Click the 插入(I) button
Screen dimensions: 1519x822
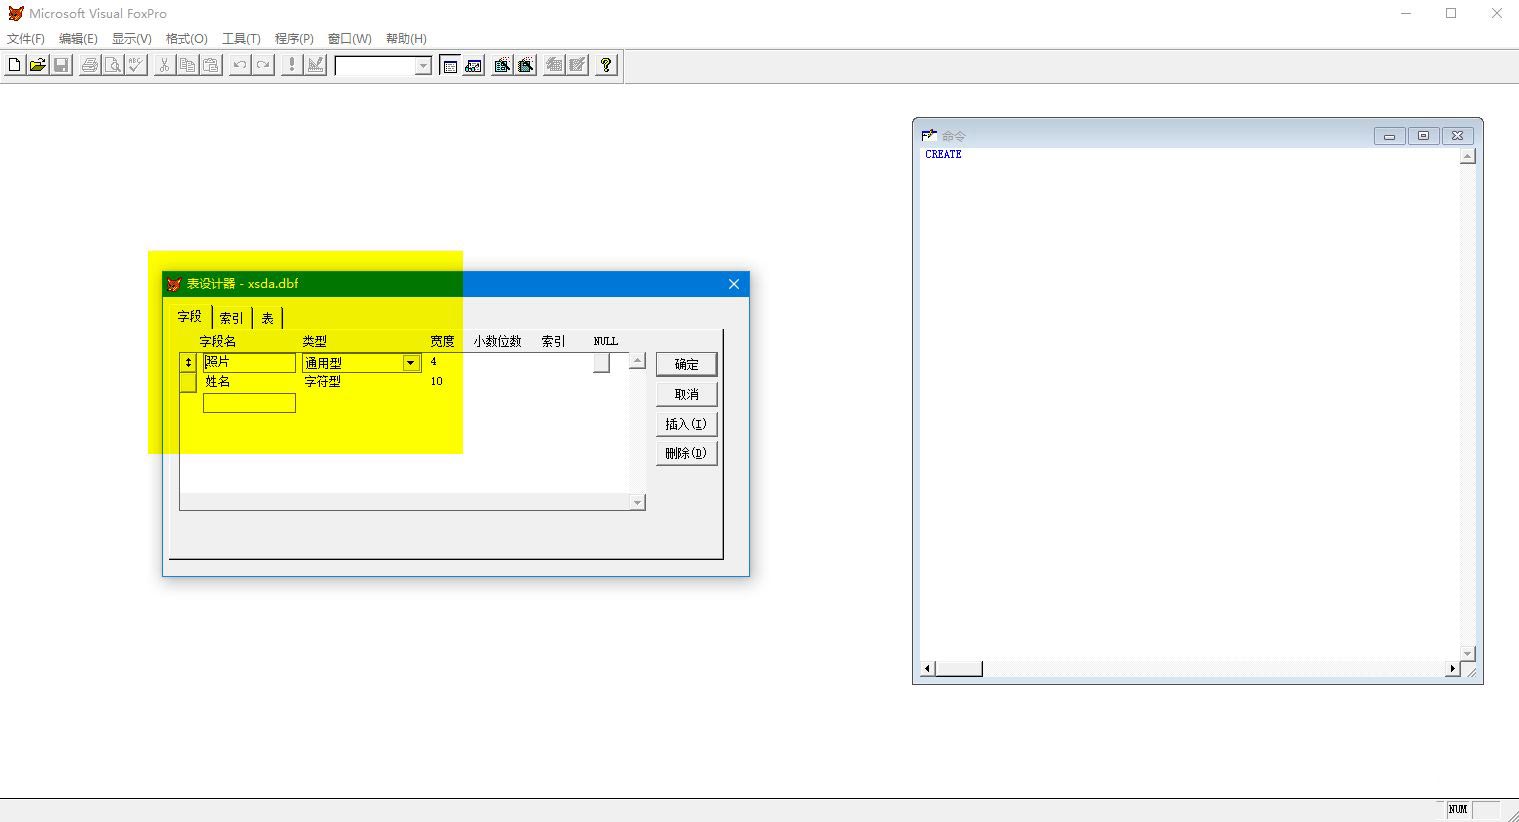(686, 424)
